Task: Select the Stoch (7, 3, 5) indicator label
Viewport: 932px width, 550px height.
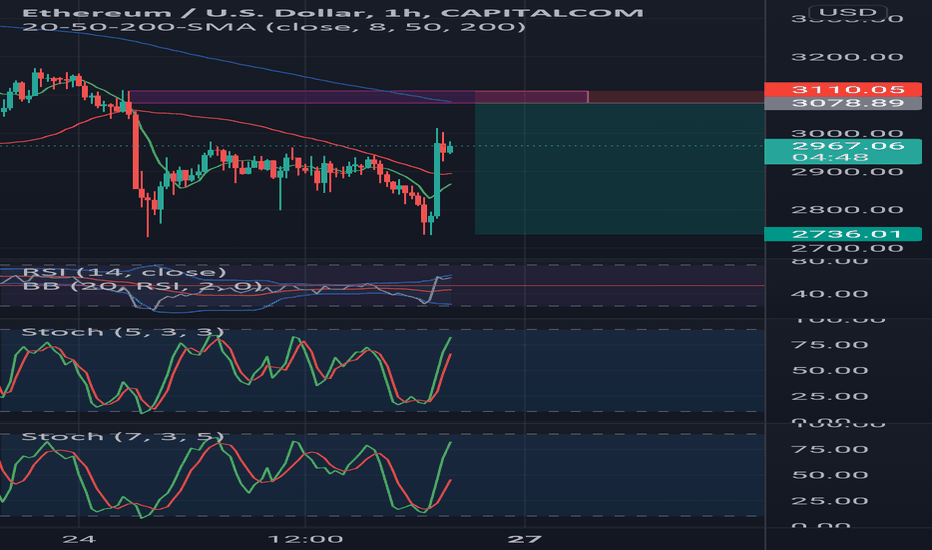Action: point(122,436)
